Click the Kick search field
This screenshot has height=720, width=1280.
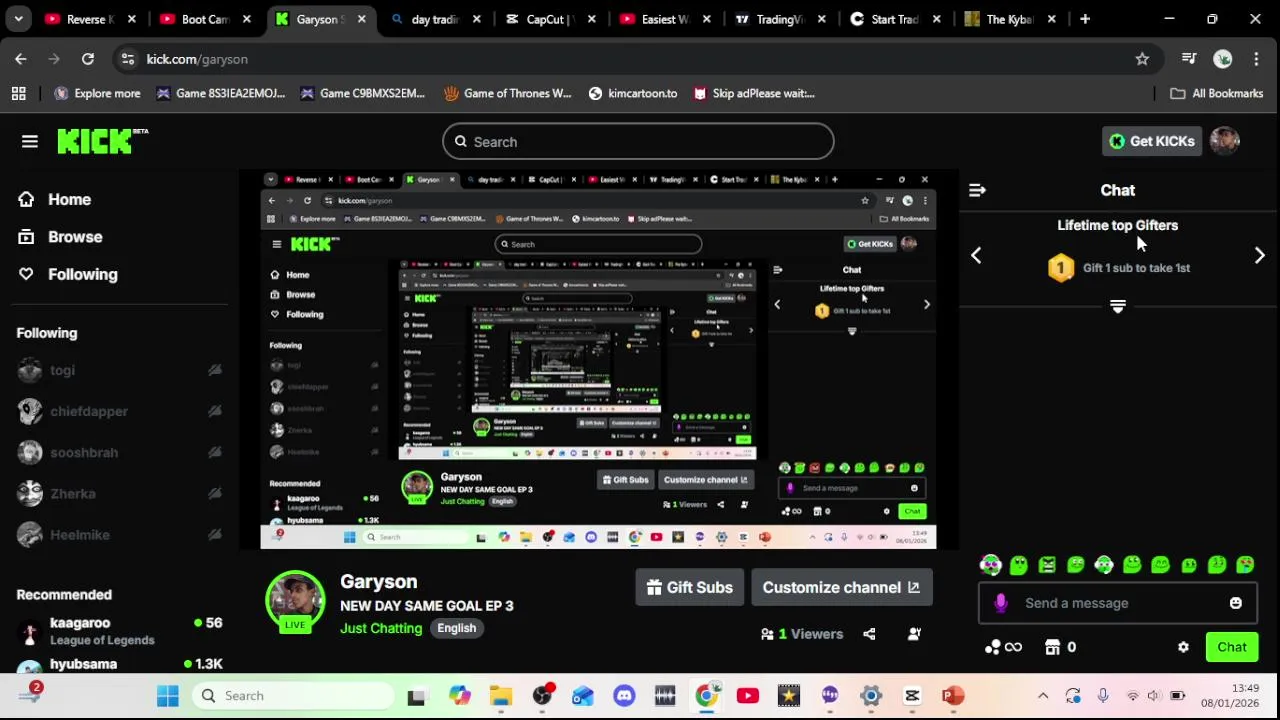[x=638, y=142]
